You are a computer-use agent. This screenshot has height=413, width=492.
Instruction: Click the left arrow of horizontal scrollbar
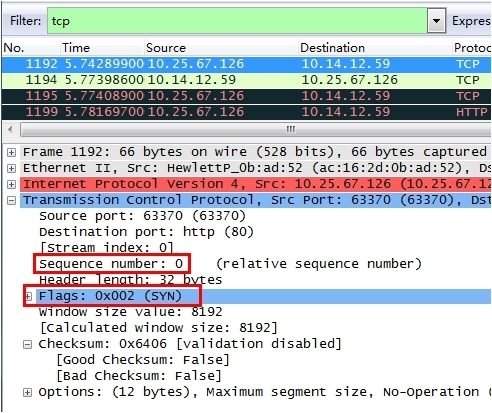pyautogui.click(x=11, y=129)
